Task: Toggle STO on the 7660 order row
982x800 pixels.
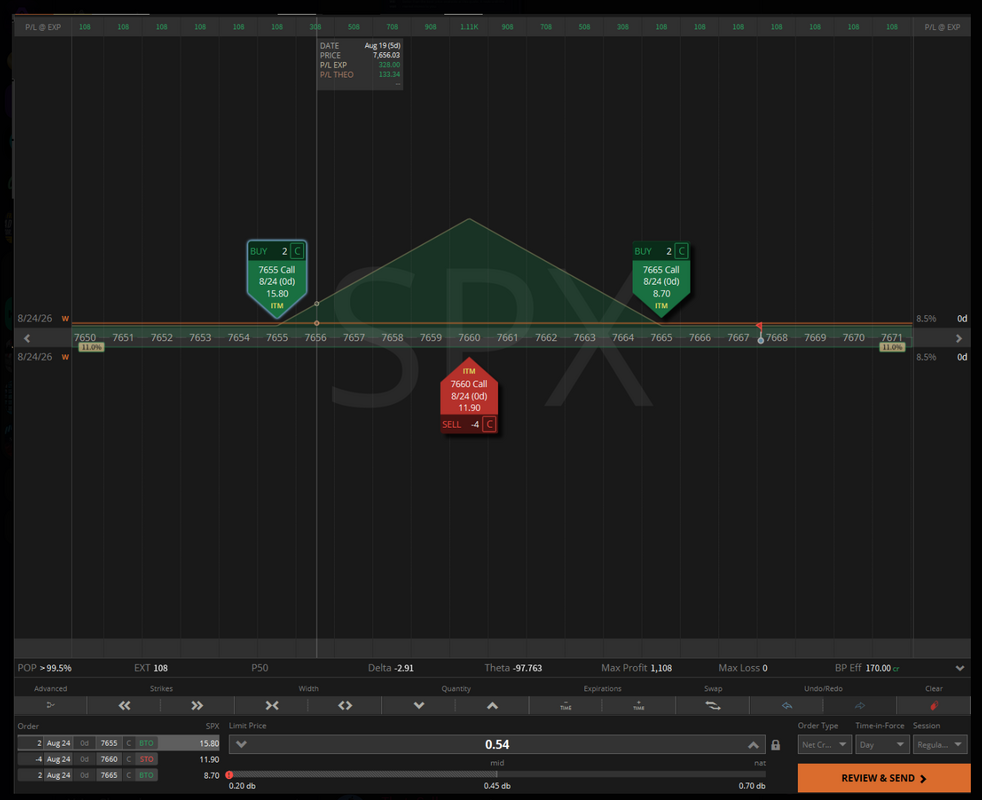Action: pos(147,759)
